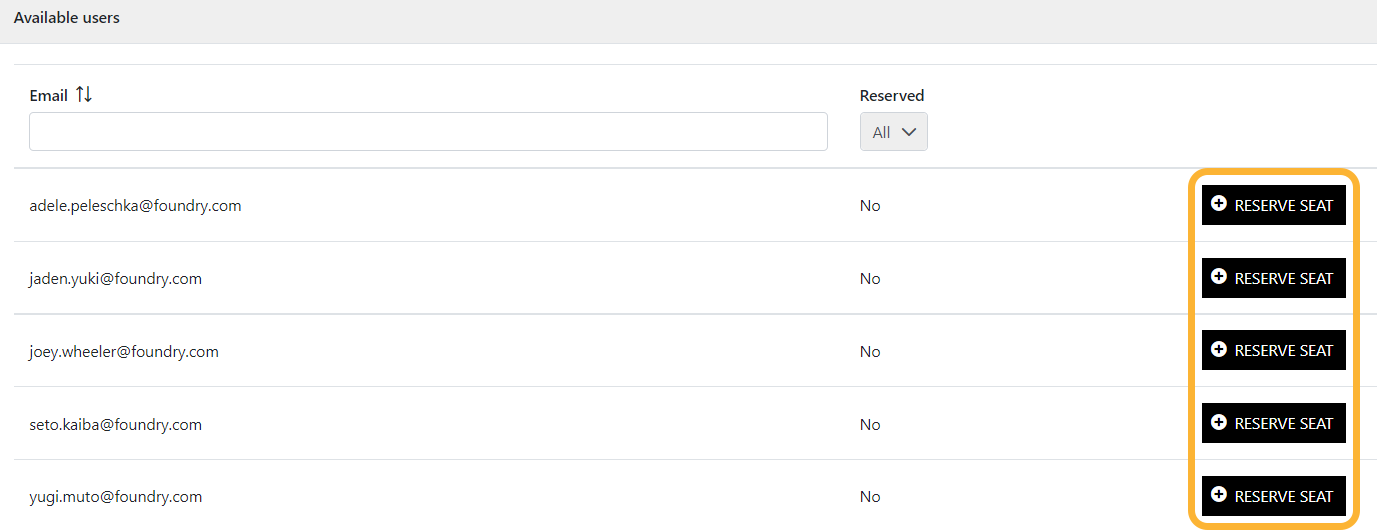Click the Reserved 'No' value for adele.peleschka
1377x532 pixels.
(x=870, y=206)
